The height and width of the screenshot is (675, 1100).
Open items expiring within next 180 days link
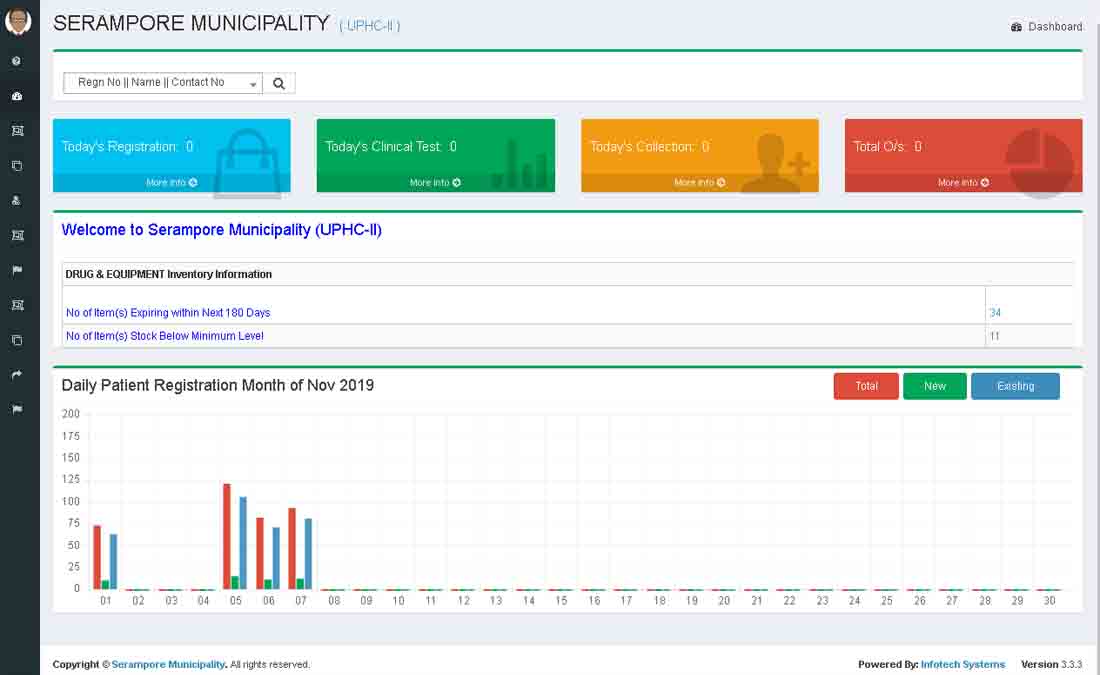pos(168,313)
